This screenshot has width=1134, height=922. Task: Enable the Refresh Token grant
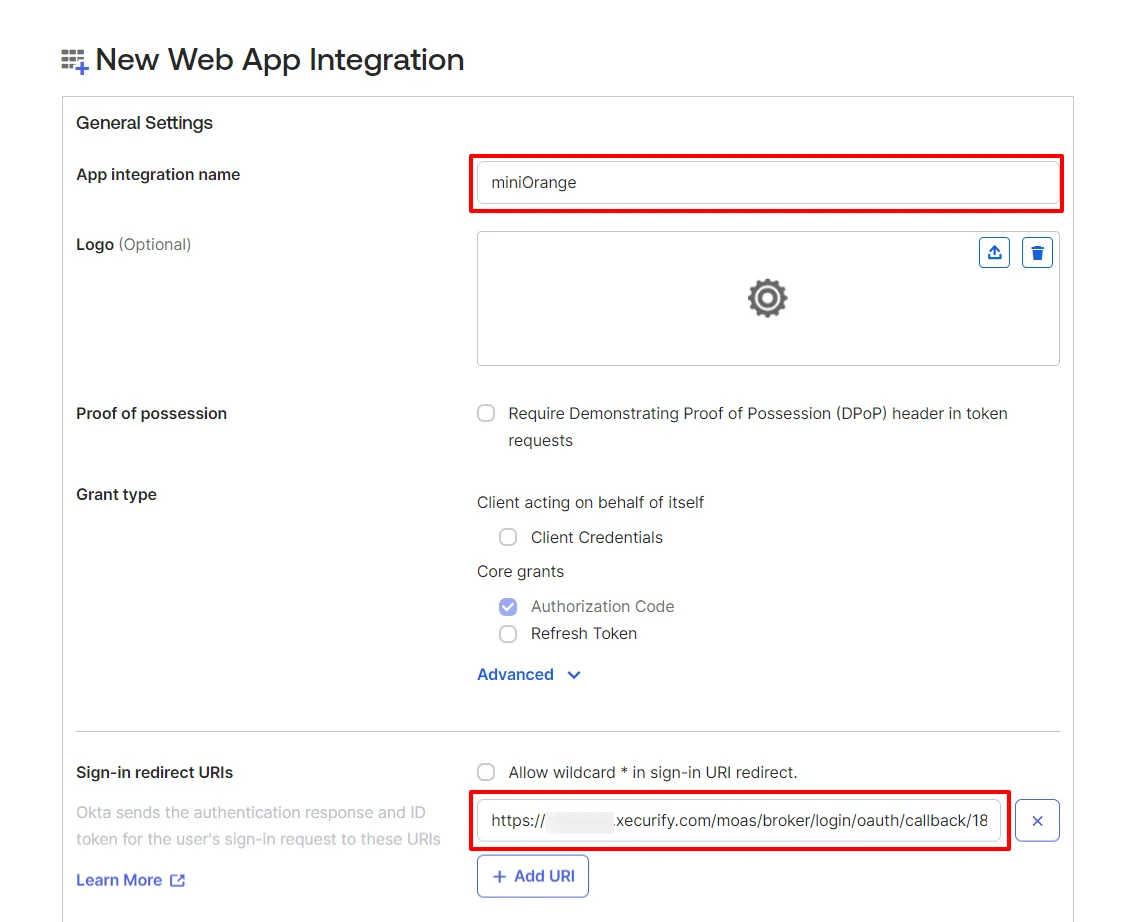click(x=508, y=633)
